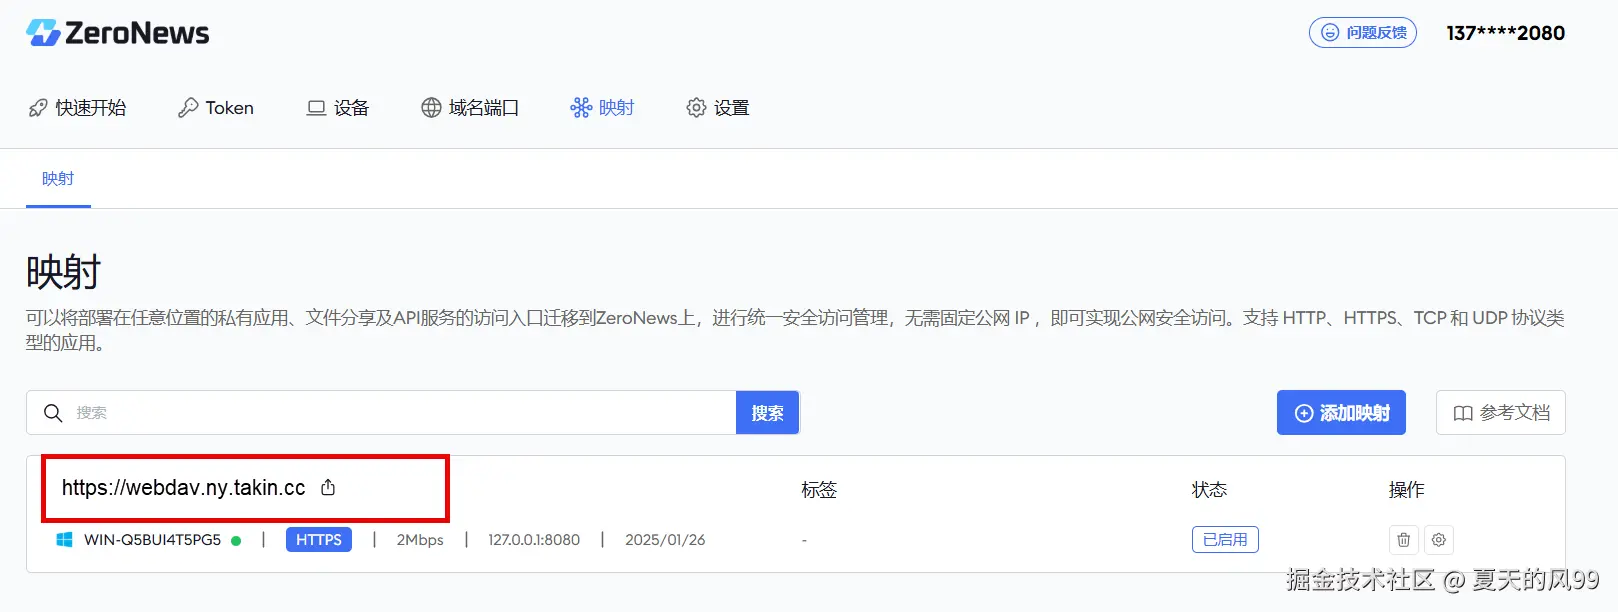Click the 标签 column header

(819, 490)
